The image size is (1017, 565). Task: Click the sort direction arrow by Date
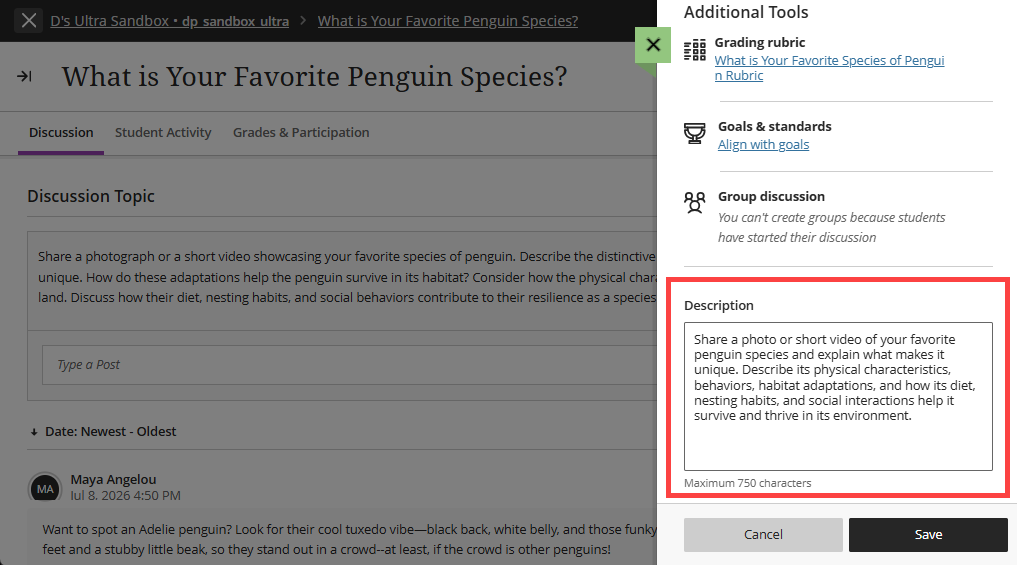34,432
